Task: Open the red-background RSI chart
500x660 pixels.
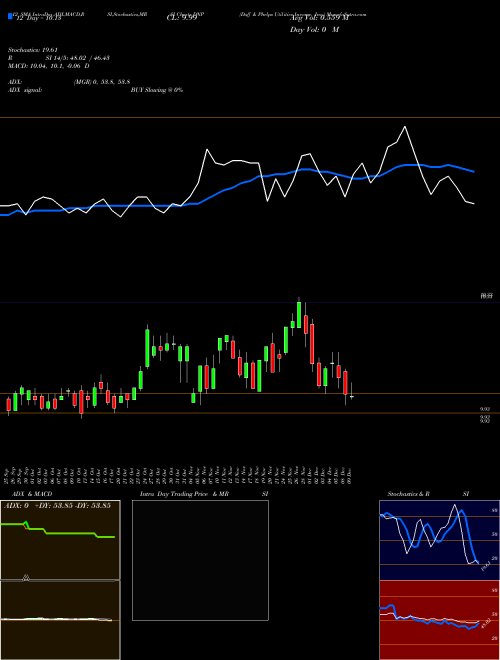Action: click(439, 620)
